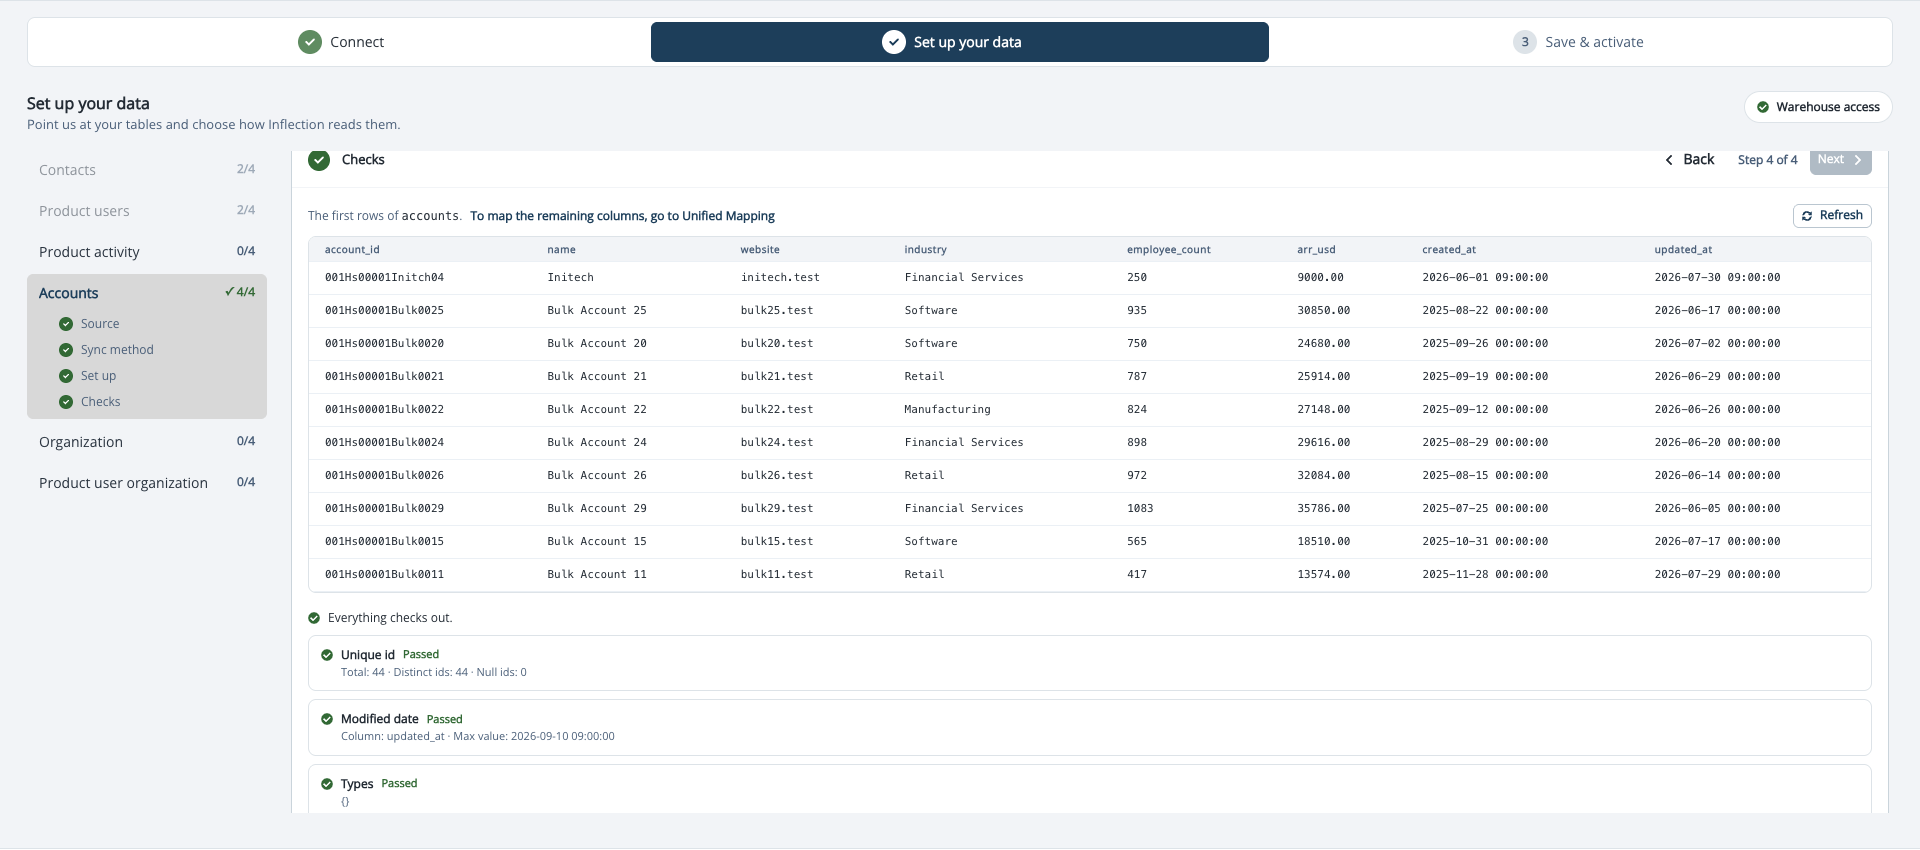Click the Everything checks out check icon
Viewport: 1920px width, 850px height.
click(x=314, y=618)
